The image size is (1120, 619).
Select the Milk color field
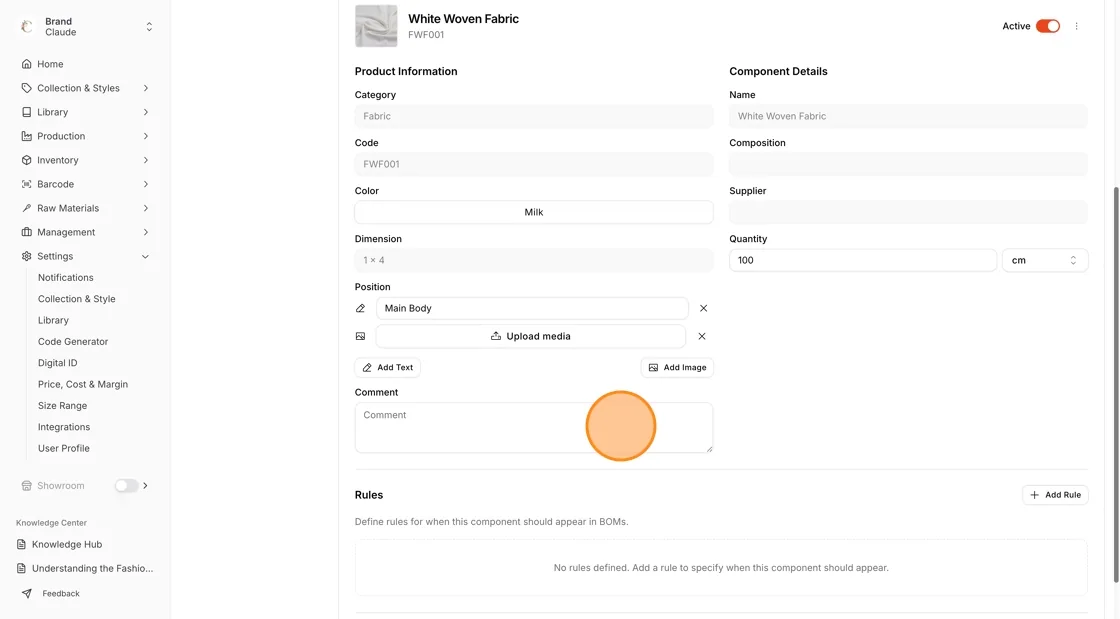click(534, 212)
